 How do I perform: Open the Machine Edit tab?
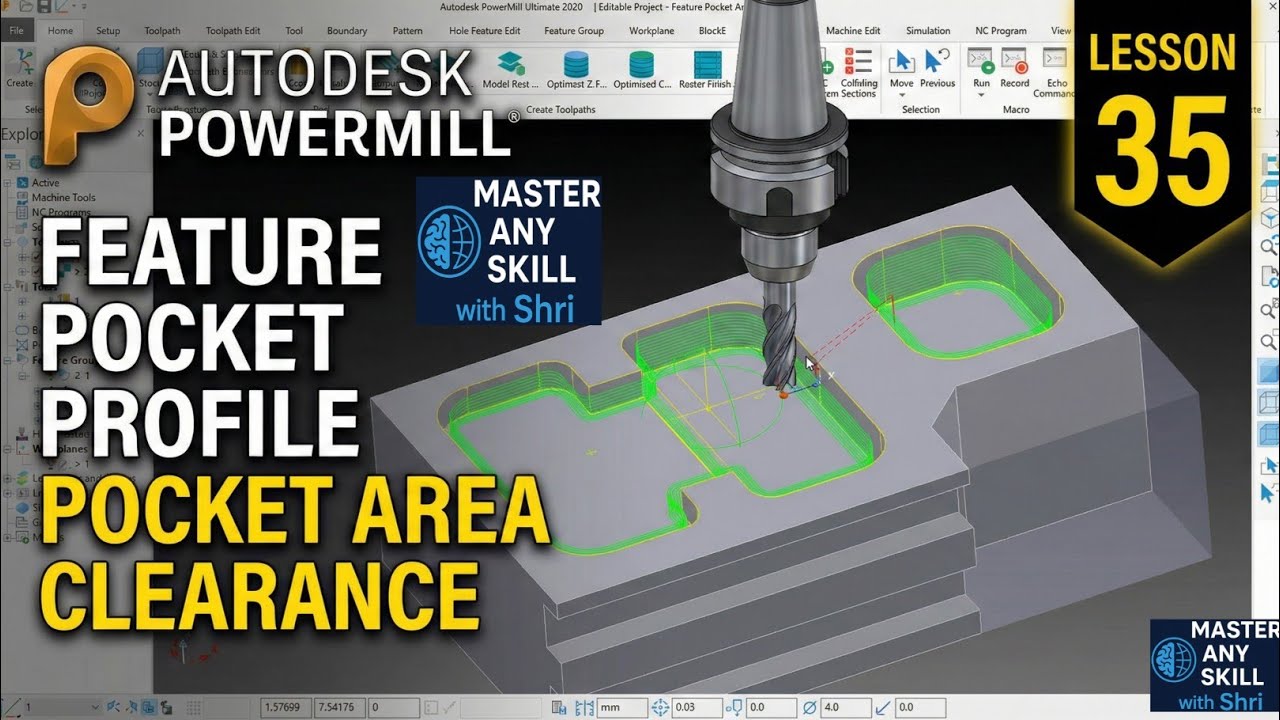coord(853,31)
